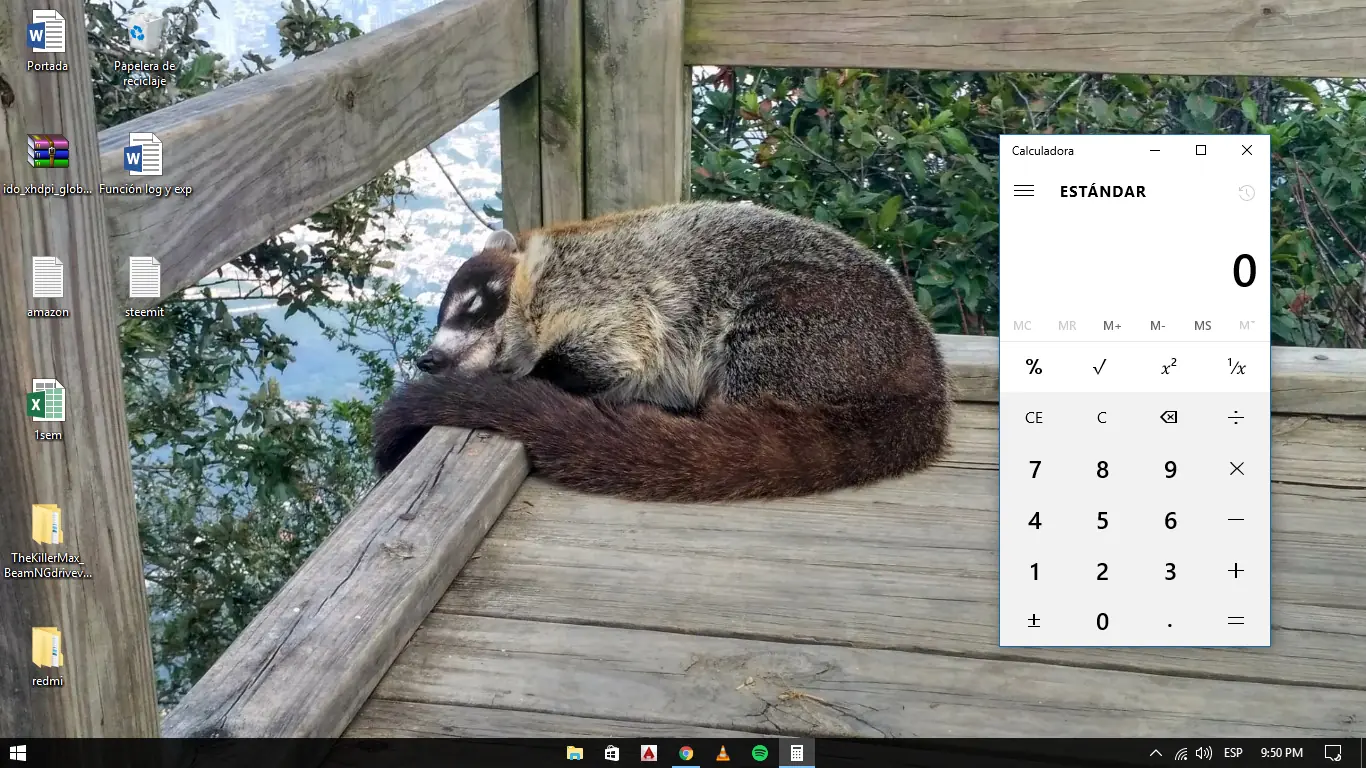Click digit 2 on the calculator

pos(1101,571)
